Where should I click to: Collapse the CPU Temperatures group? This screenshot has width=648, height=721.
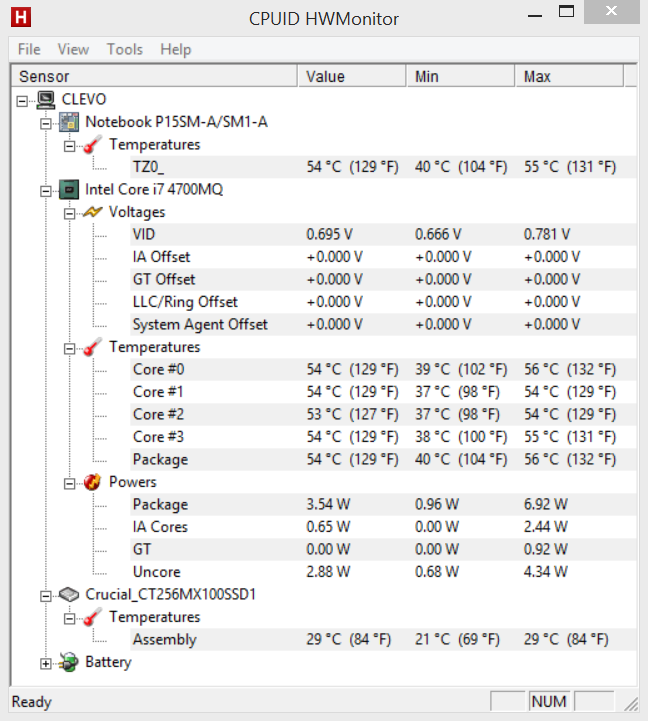coord(69,349)
